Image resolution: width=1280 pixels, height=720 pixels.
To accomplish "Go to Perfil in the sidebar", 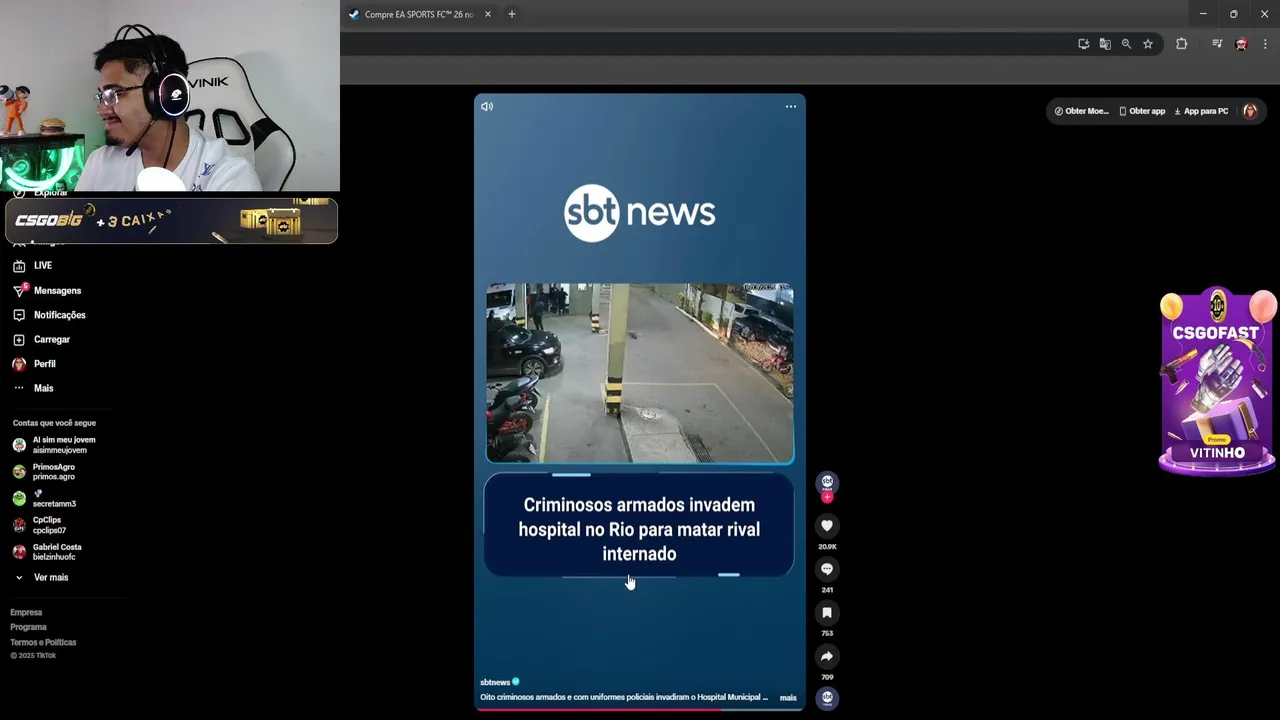I will pos(44,364).
